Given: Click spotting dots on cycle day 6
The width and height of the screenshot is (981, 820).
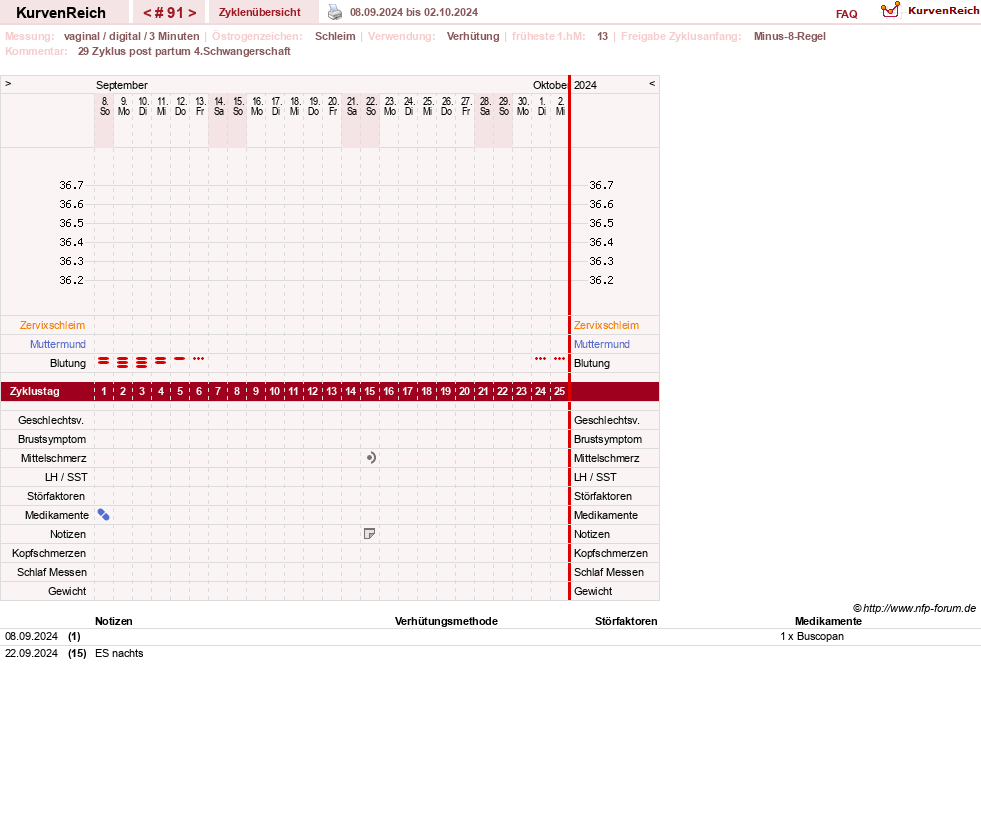Looking at the screenshot, I should point(198,358).
